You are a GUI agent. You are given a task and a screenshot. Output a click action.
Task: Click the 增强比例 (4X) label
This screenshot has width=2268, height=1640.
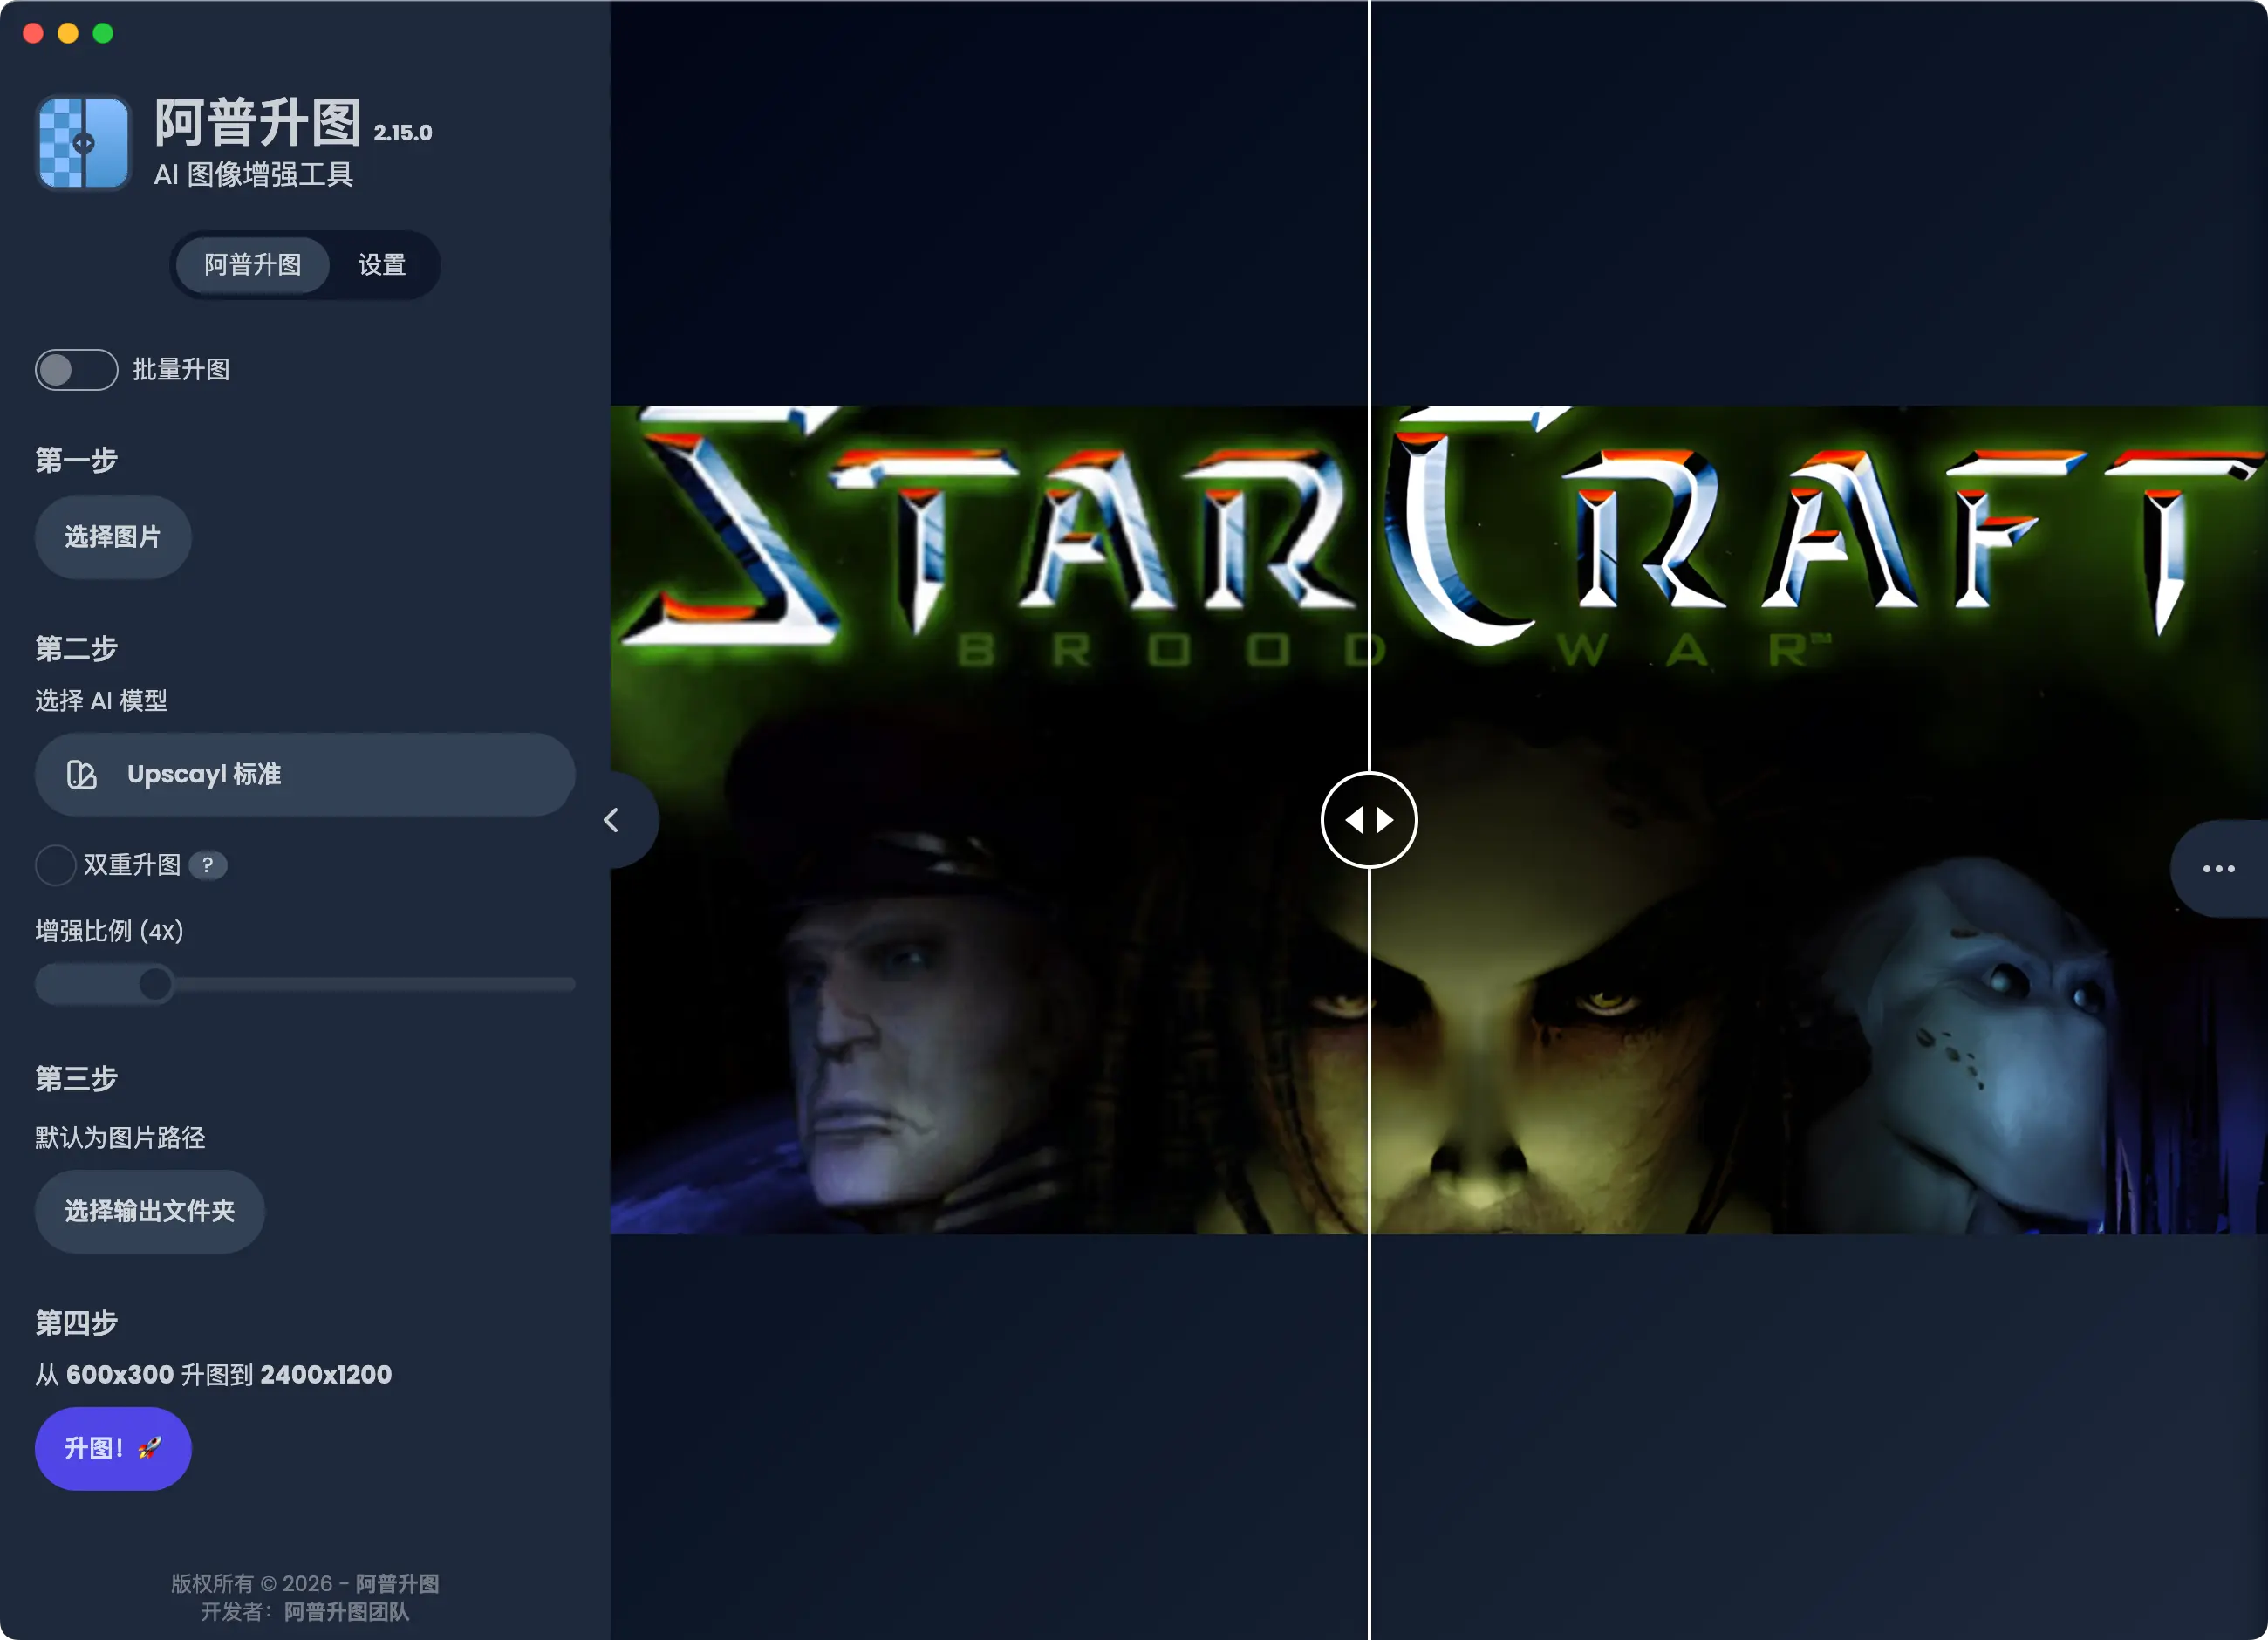(109, 931)
